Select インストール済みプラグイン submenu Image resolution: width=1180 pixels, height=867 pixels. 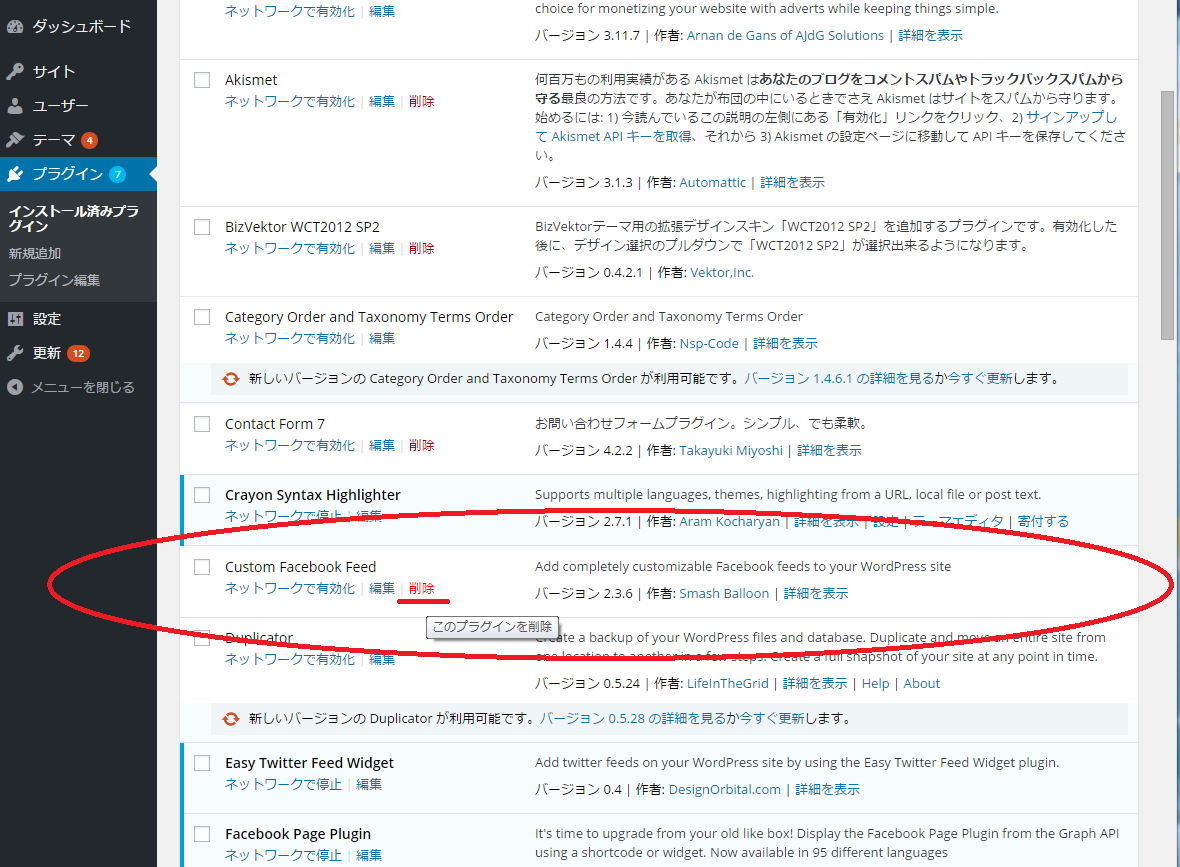click(74, 218)
